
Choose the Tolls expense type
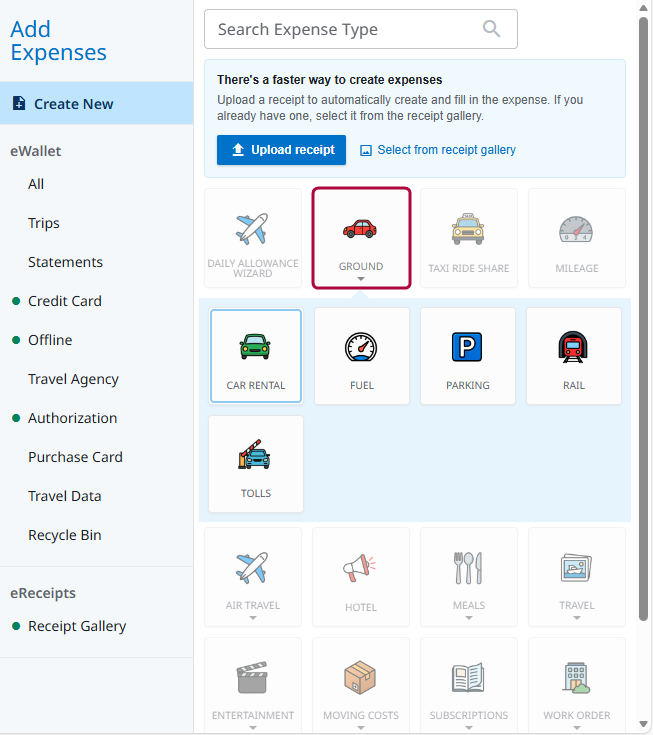[x=256, y=464]
